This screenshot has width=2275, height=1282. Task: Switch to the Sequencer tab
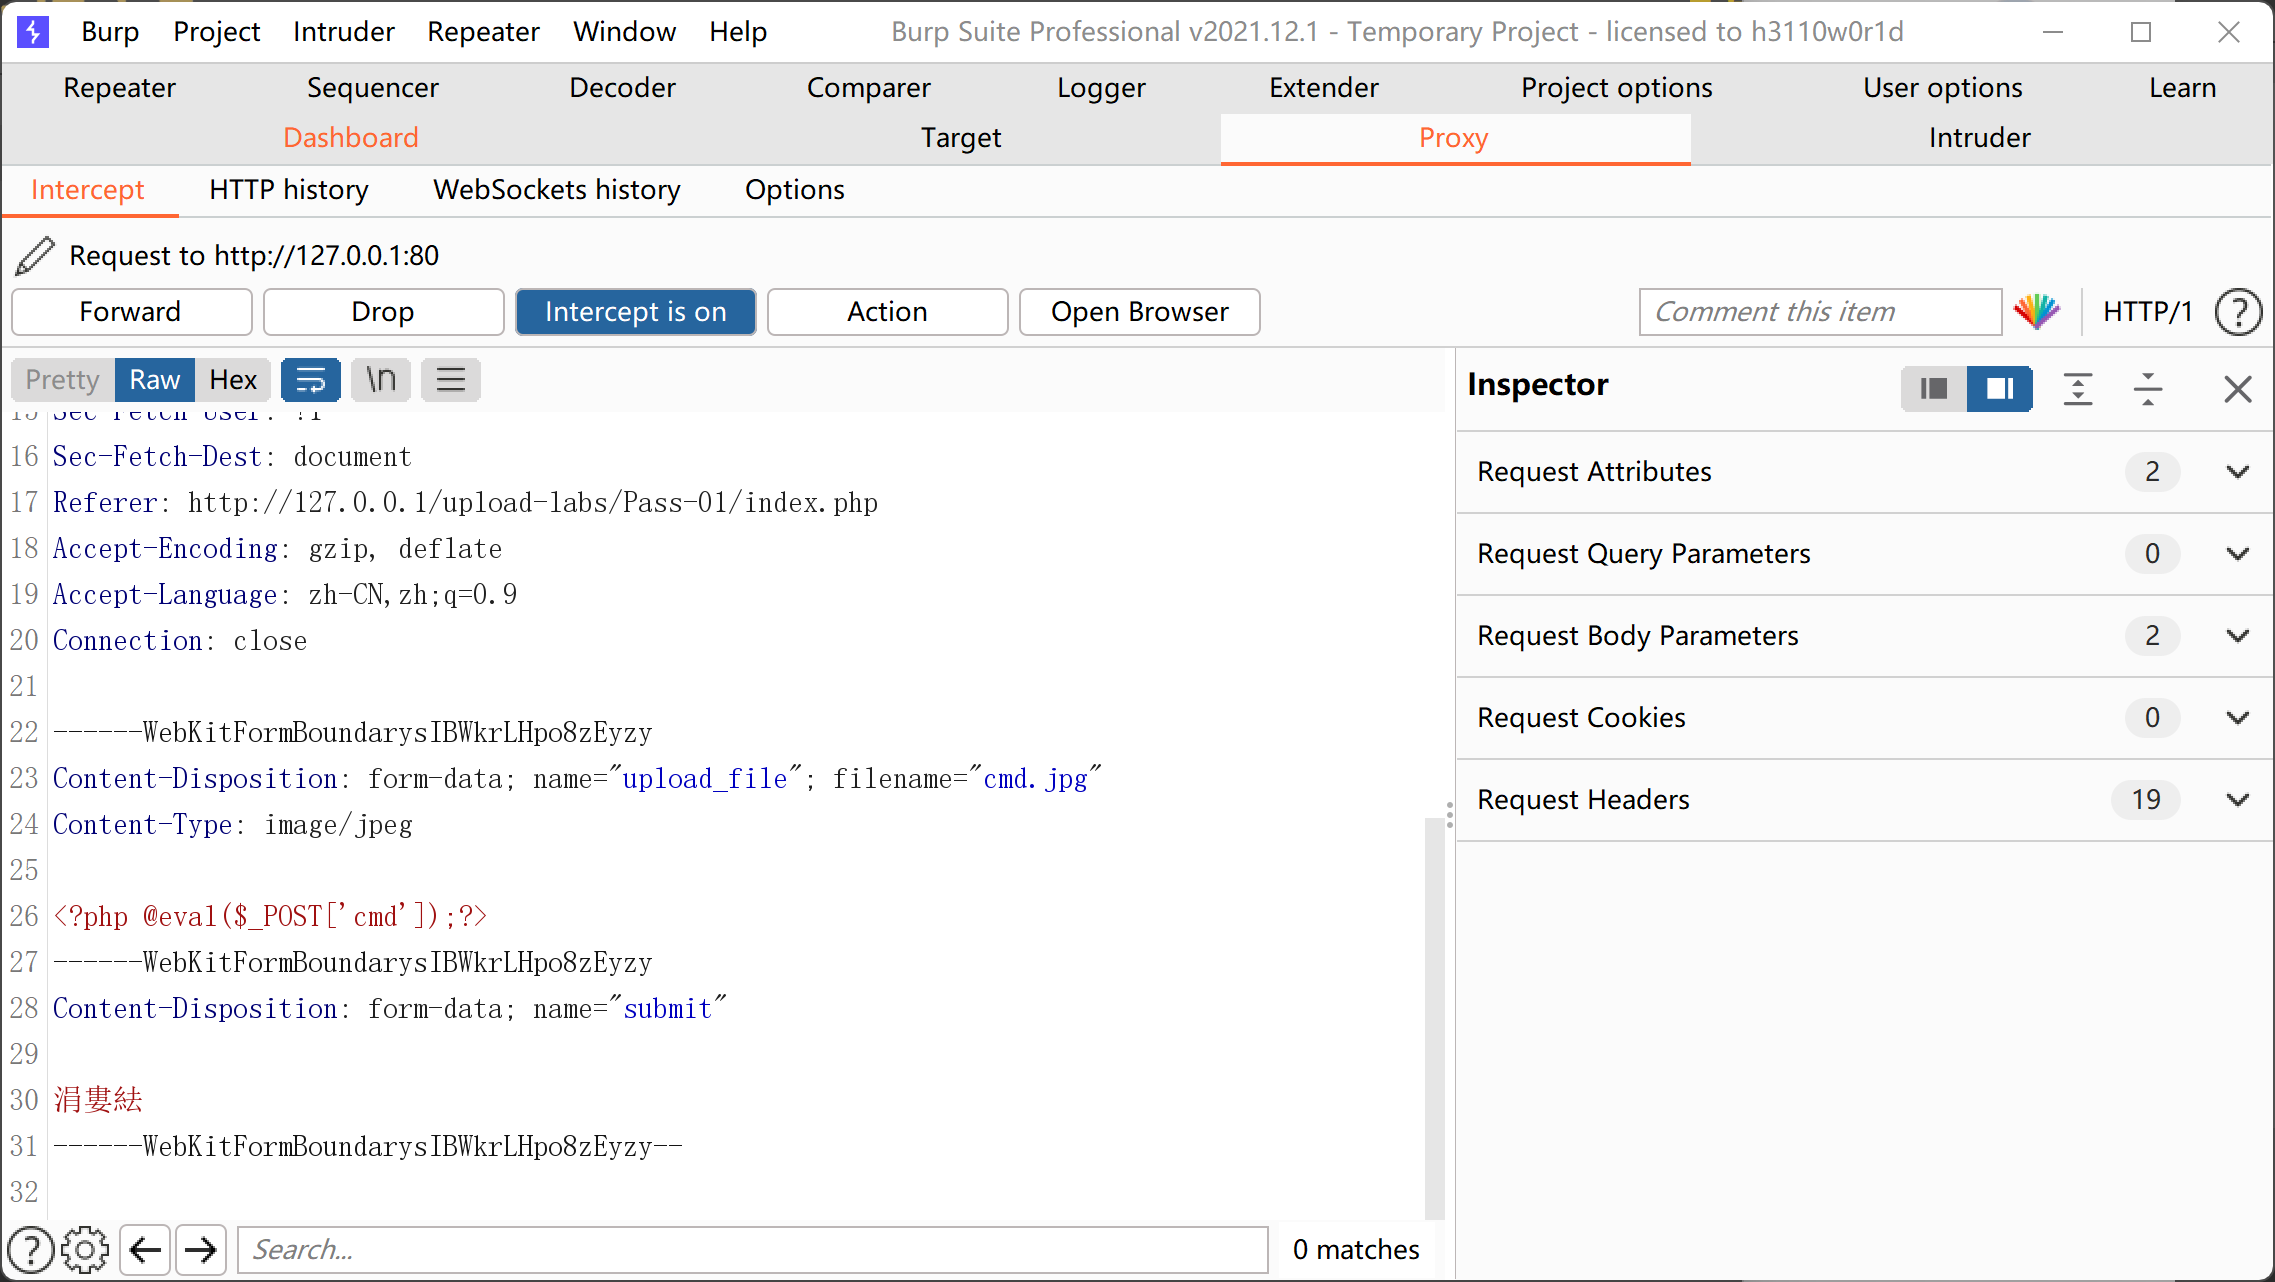click(x=373, y=88)
